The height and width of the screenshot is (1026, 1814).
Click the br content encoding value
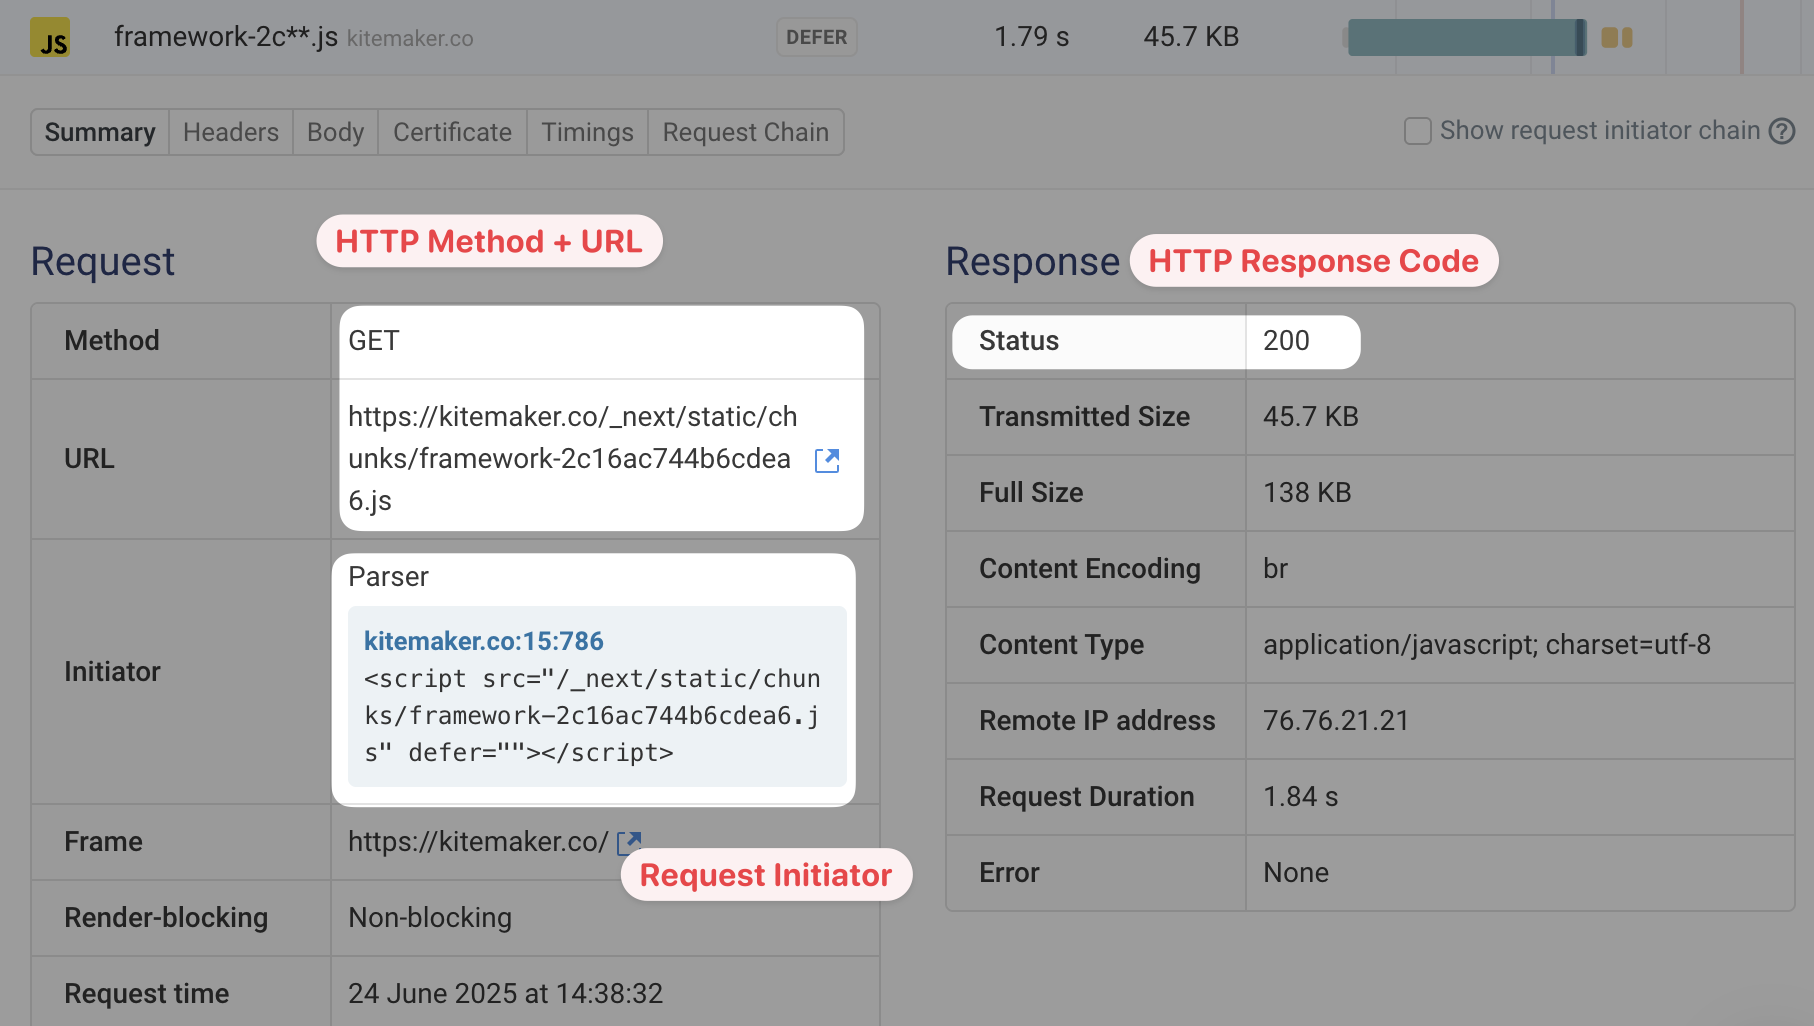[1275, 569]
